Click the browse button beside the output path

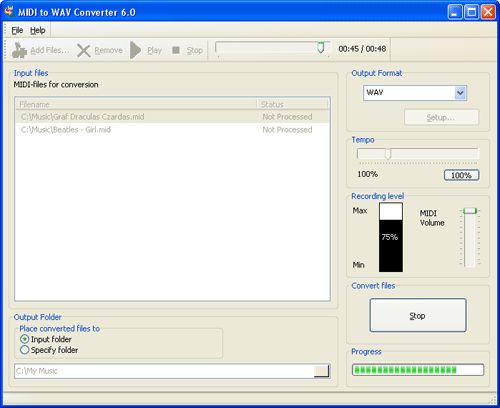321,371
